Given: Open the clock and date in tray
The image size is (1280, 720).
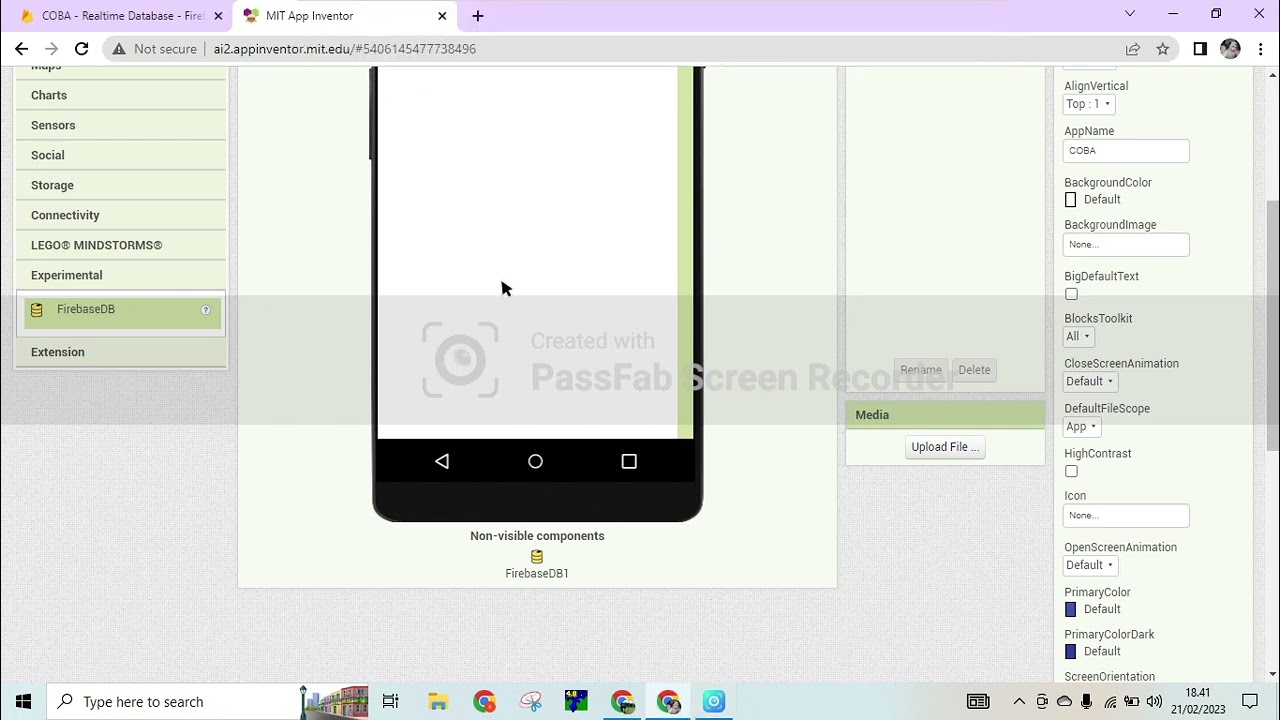Looking at the screenshot, I should [x=1198, y=701].
